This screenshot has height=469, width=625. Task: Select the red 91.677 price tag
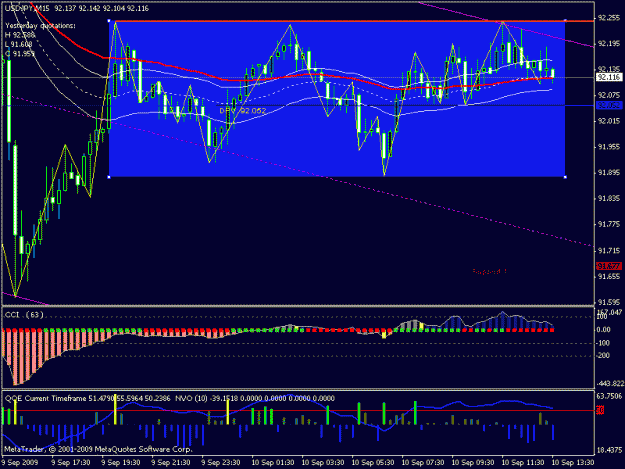[x=609, y=266]
